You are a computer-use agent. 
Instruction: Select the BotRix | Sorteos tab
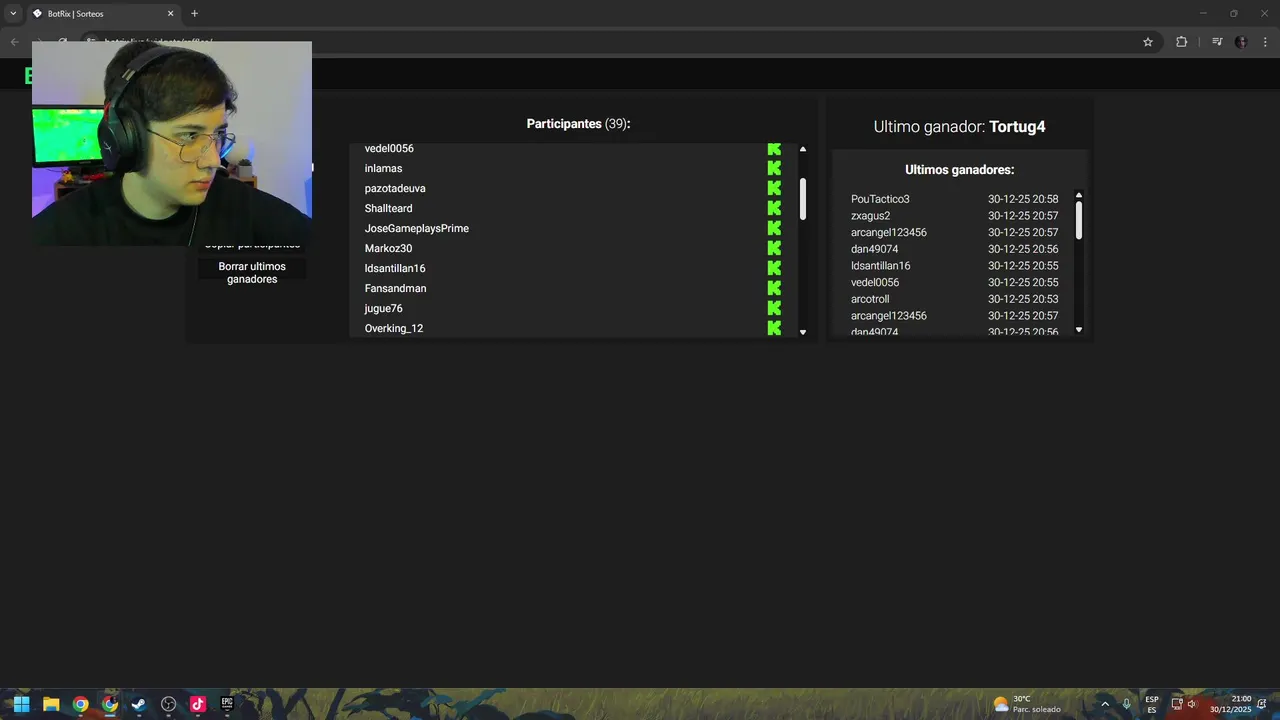[102, 14]
